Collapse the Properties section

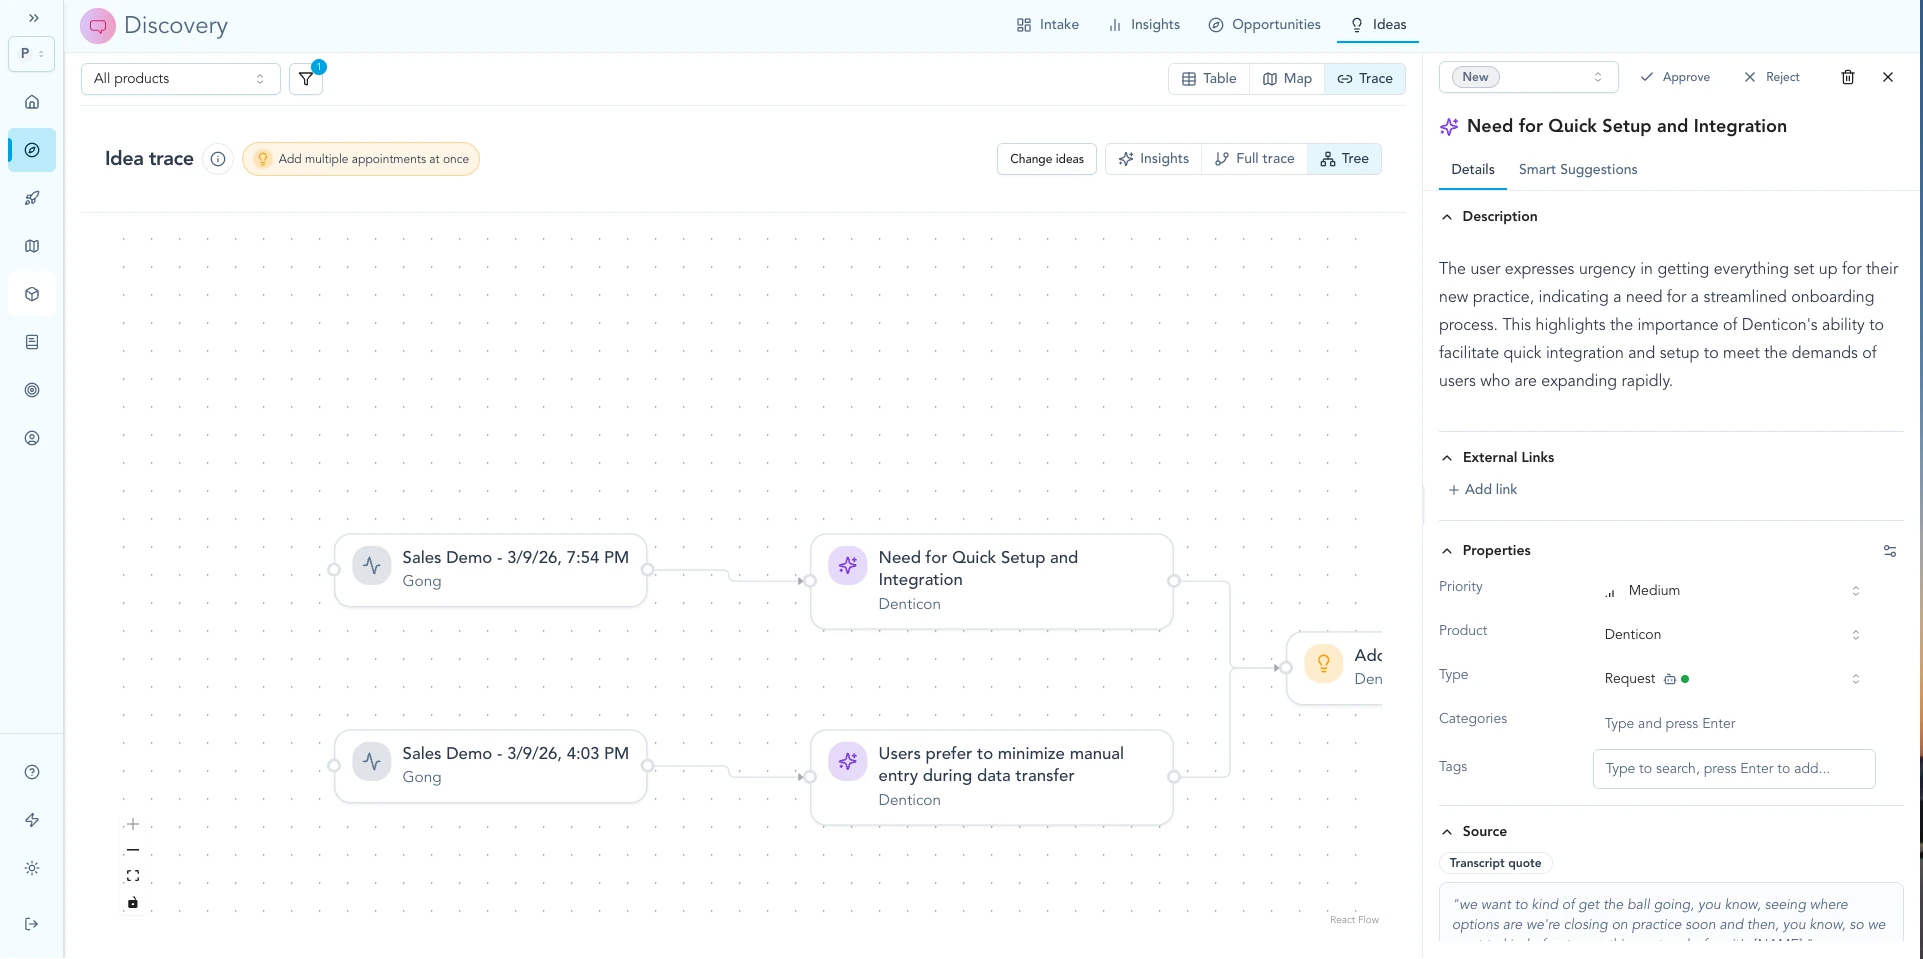1447,551
